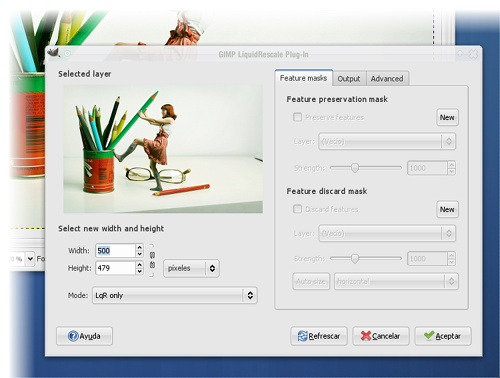Image resolution: width=500 pixels, height=378 pixels.
Task: Click the Aceptar button
Action: (443, 336)
